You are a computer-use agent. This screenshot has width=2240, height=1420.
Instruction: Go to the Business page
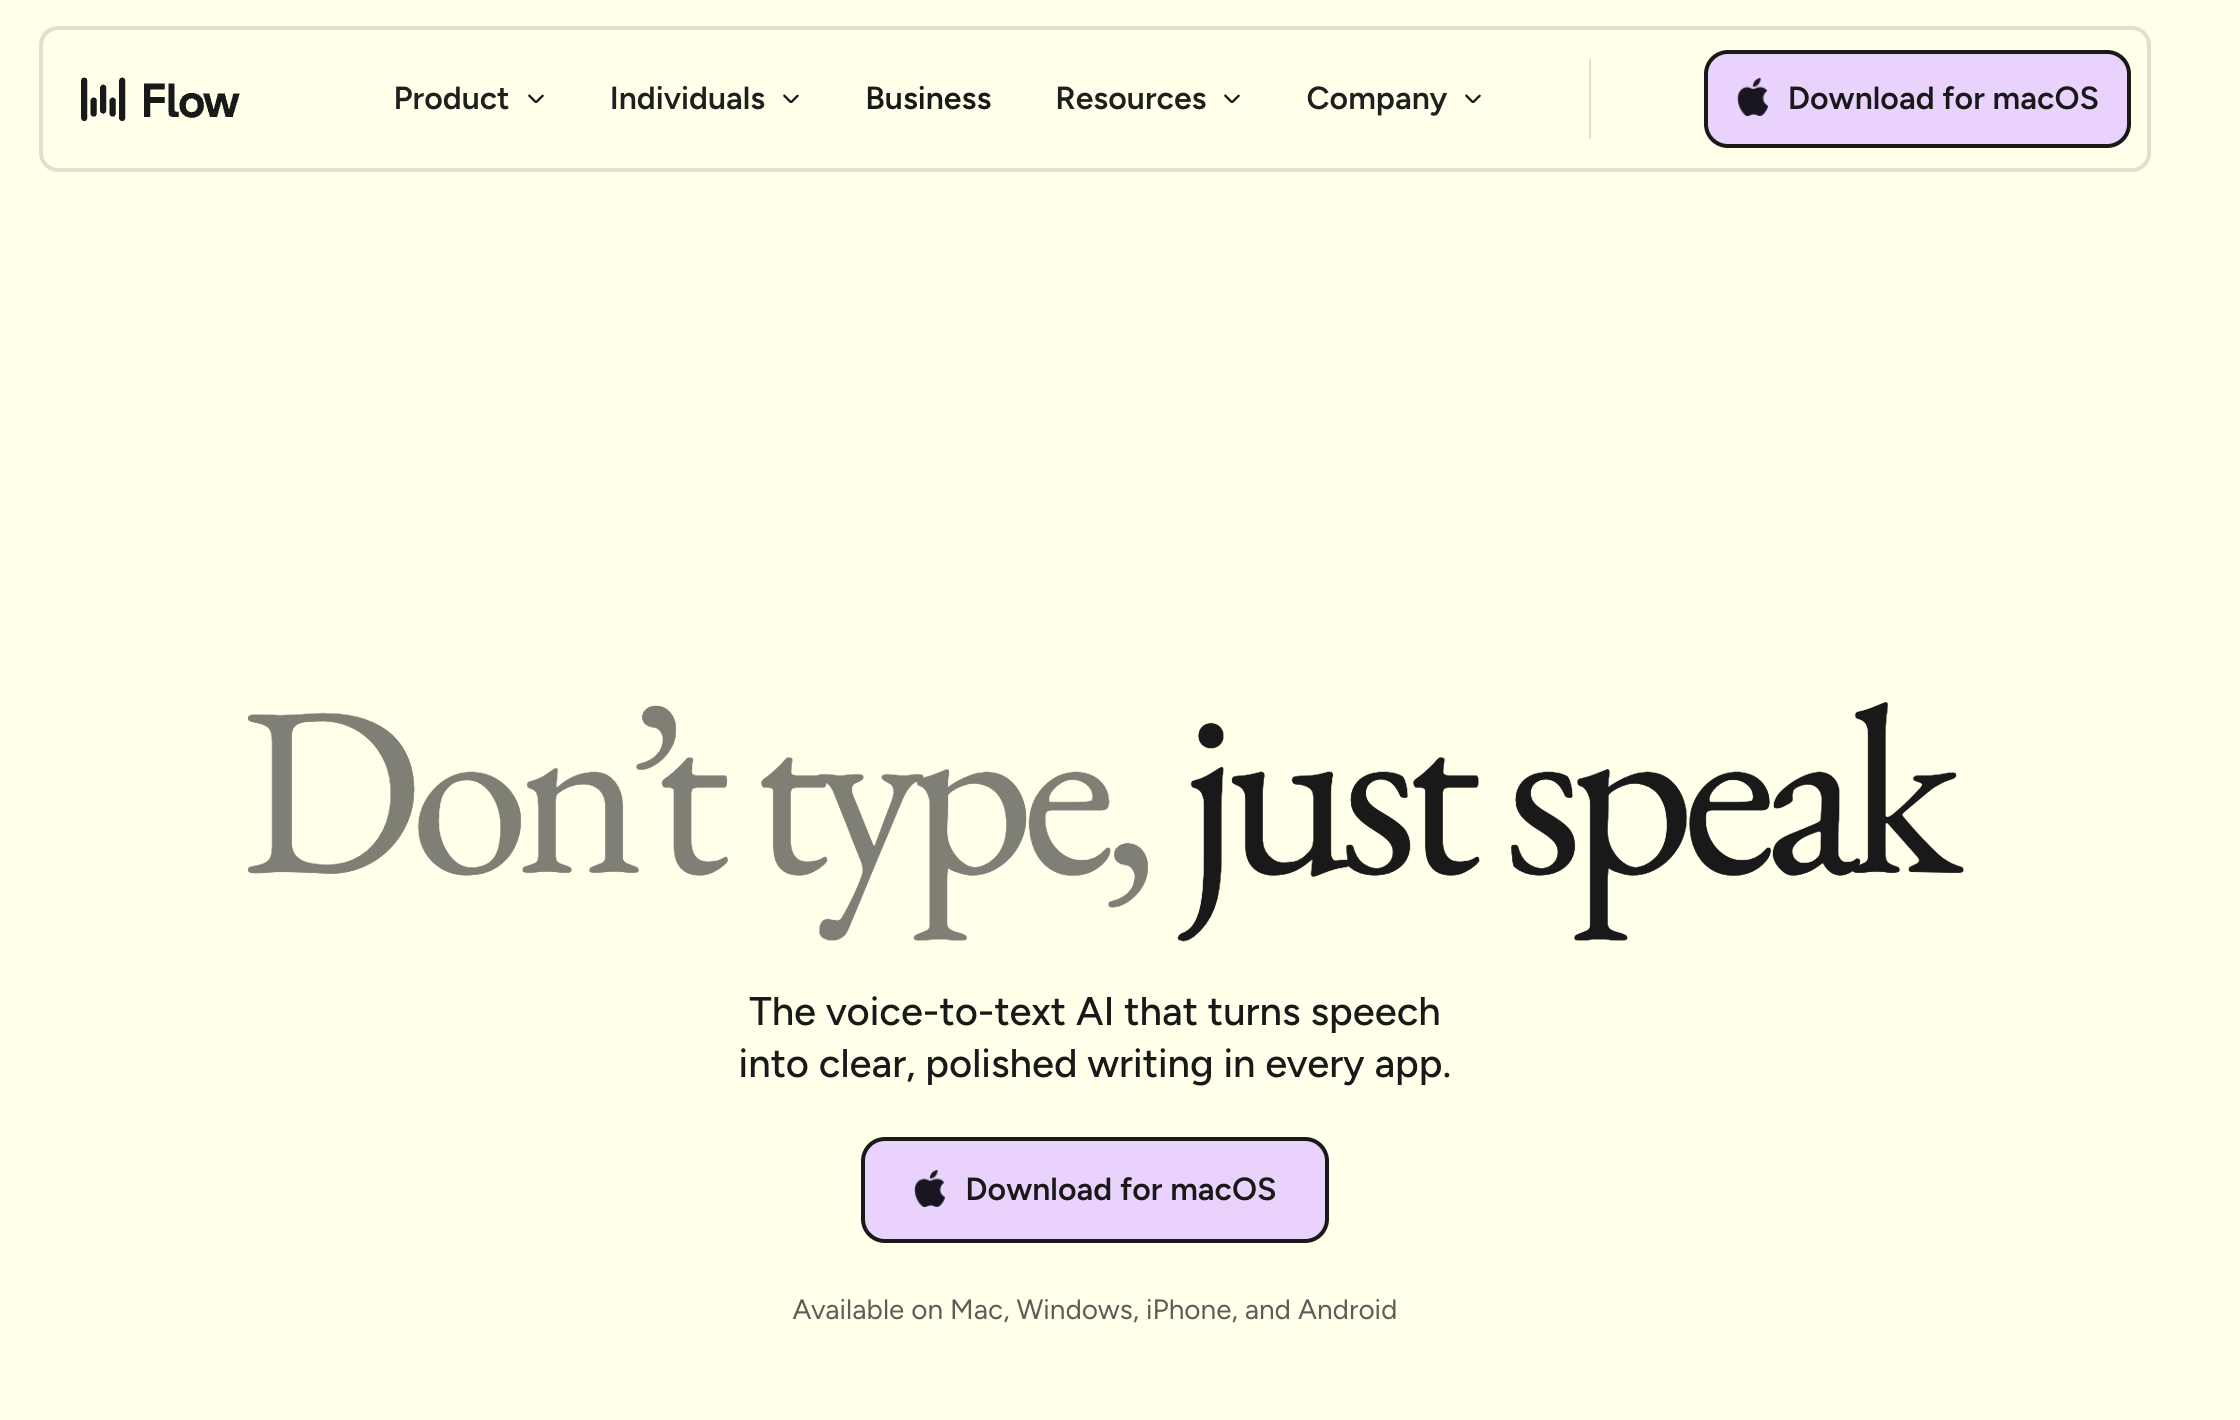(x=928, y=98)
